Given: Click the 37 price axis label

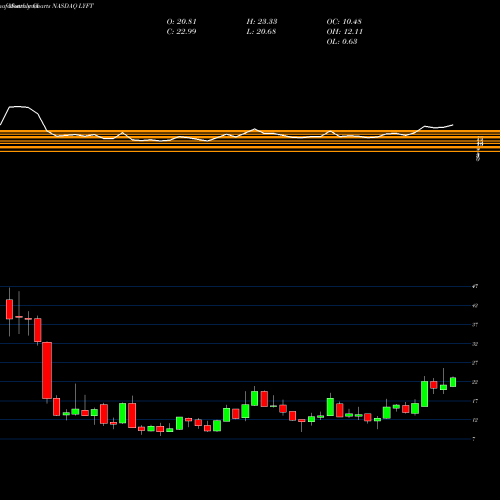Looking at the screenshot, I should click(x=475, y=325).
